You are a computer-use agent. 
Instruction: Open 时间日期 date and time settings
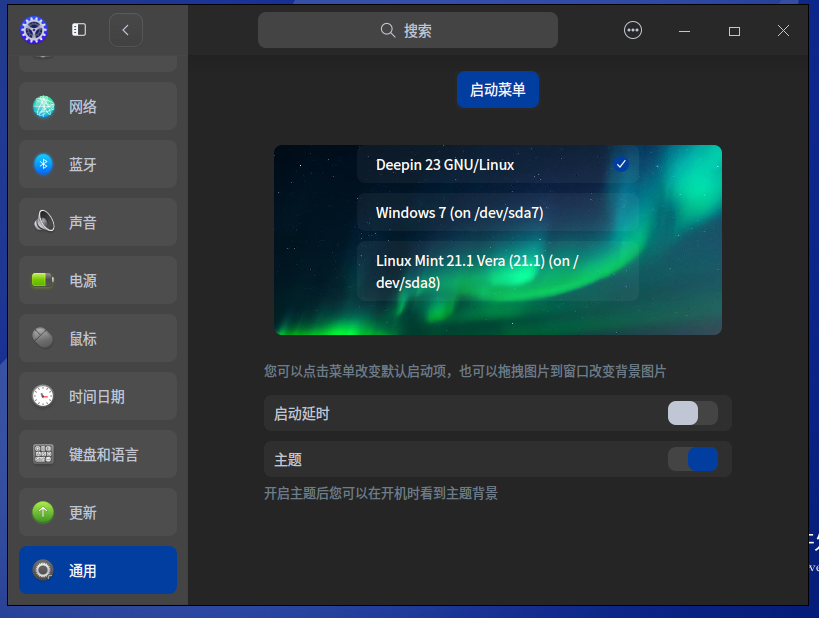(97, 396)
